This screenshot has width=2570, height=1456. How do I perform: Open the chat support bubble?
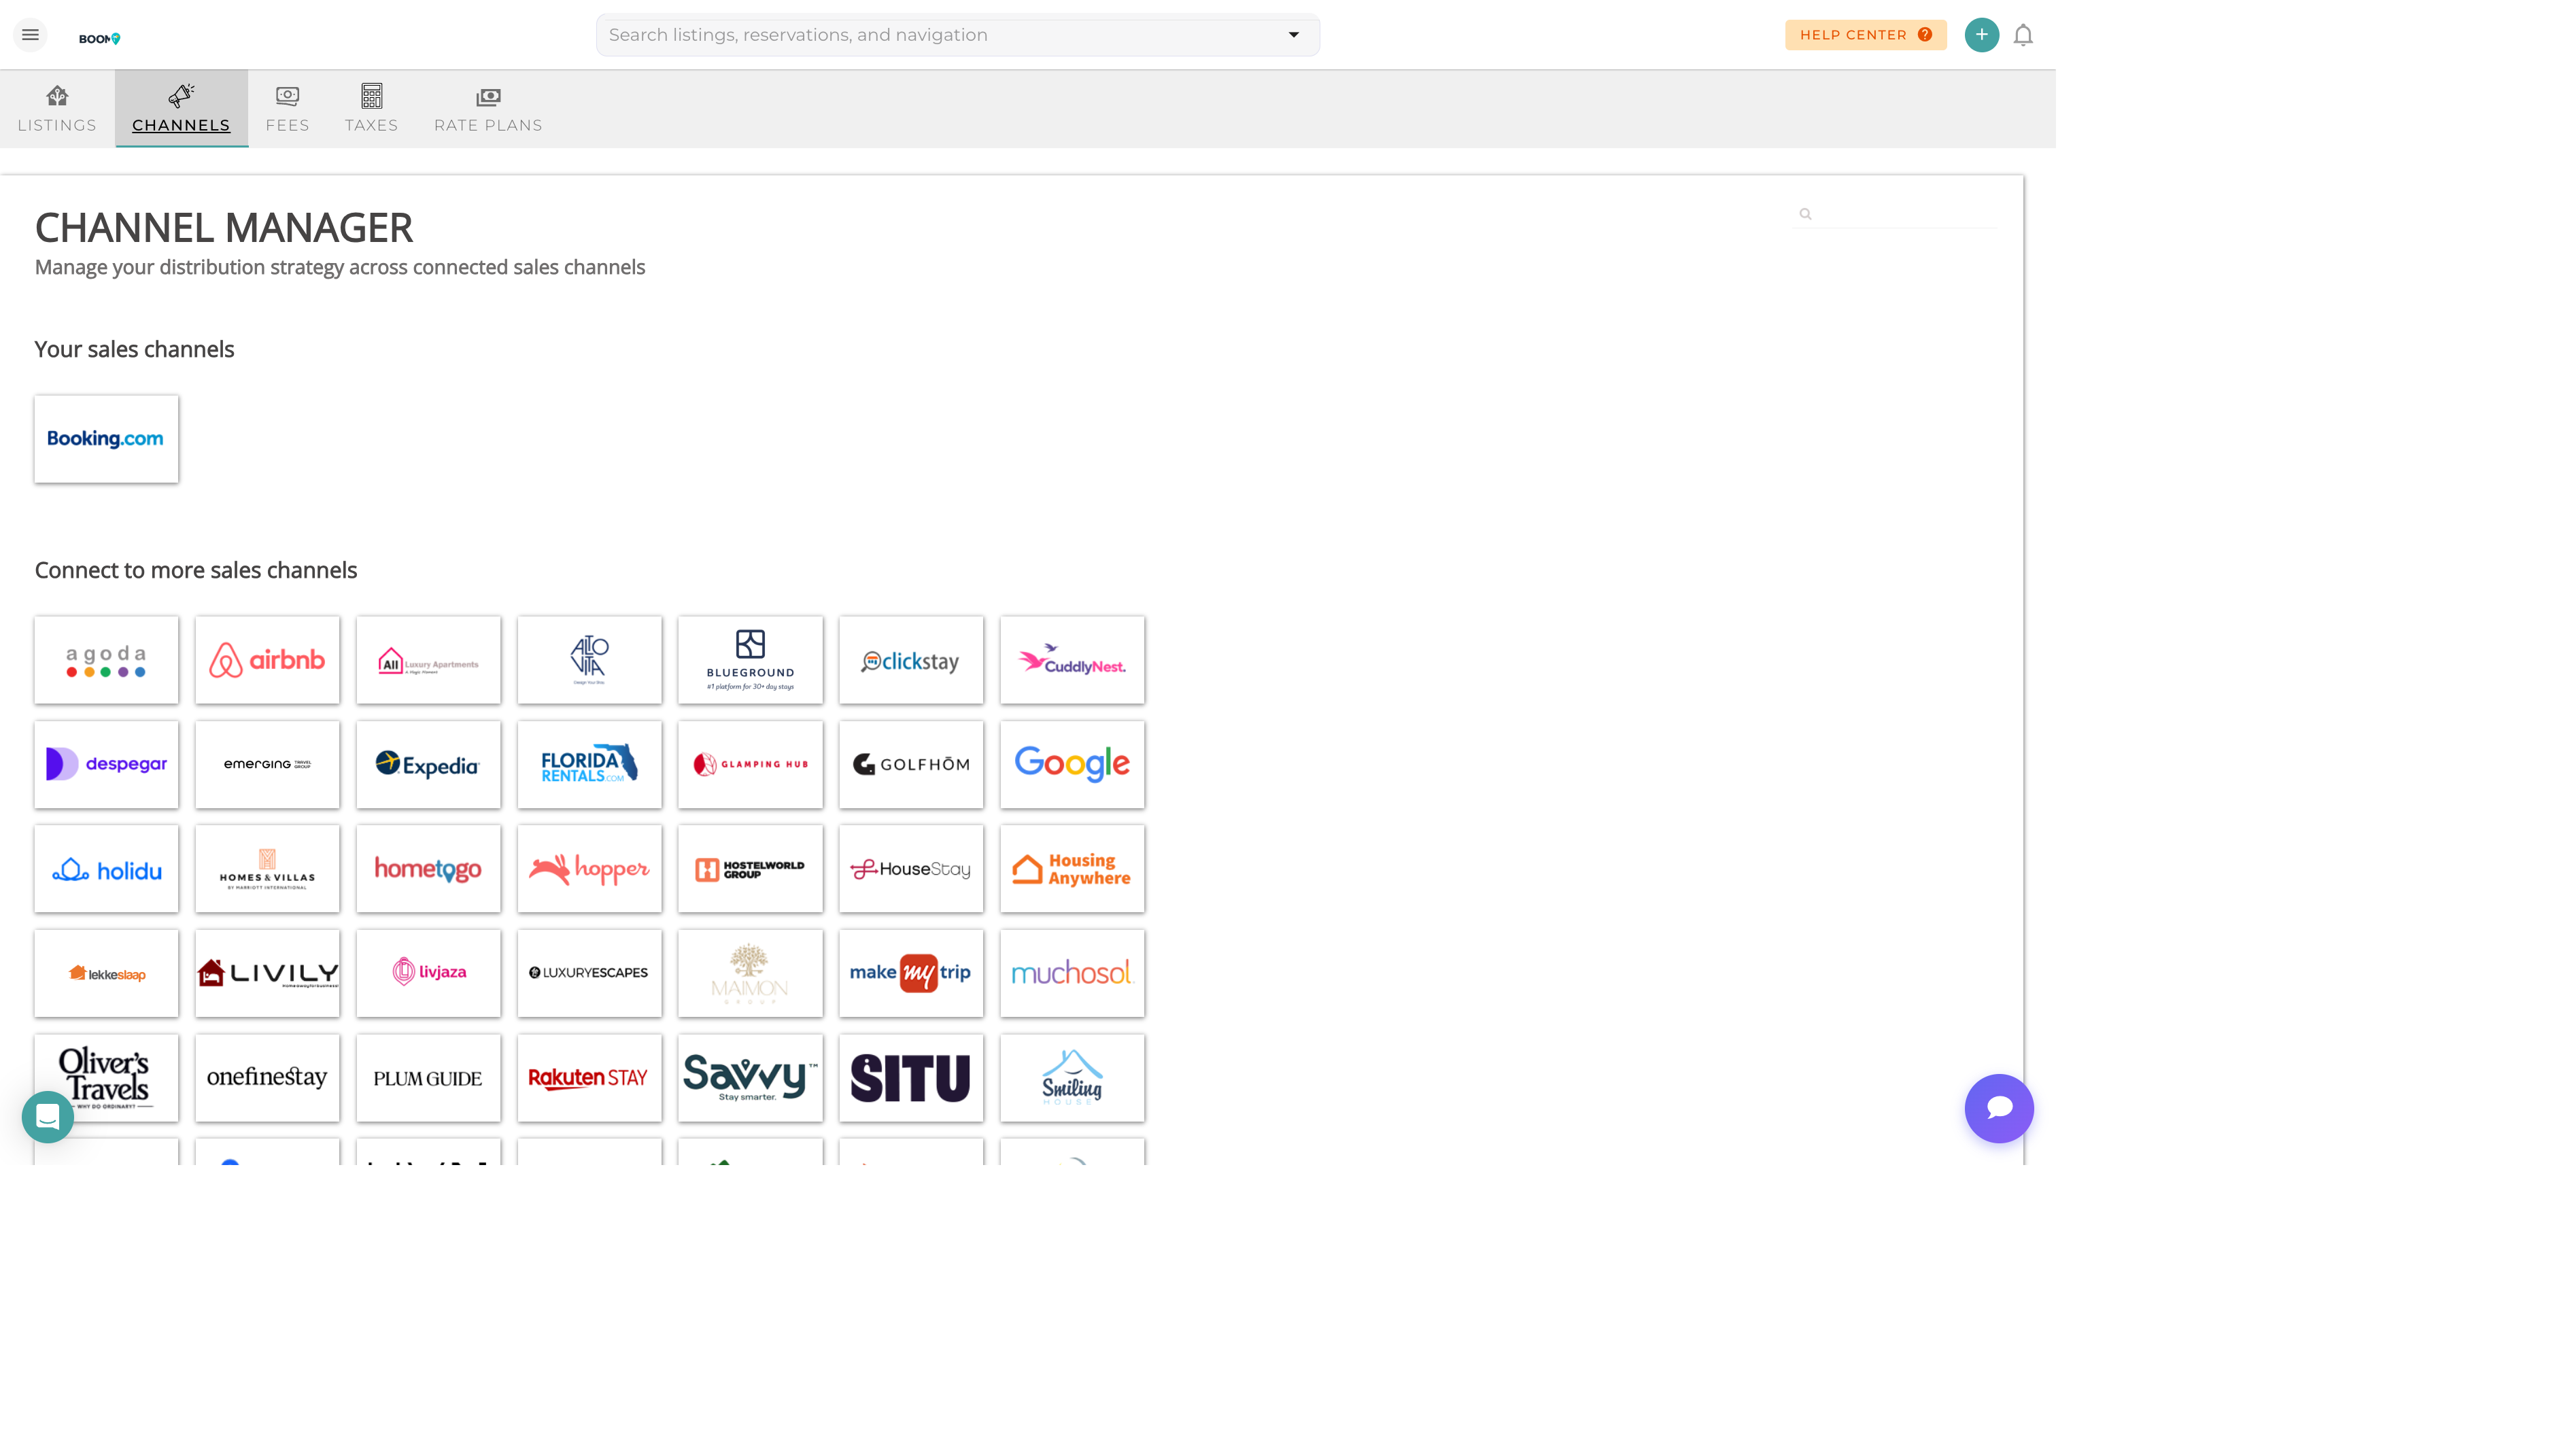tap(1999, 1108)
